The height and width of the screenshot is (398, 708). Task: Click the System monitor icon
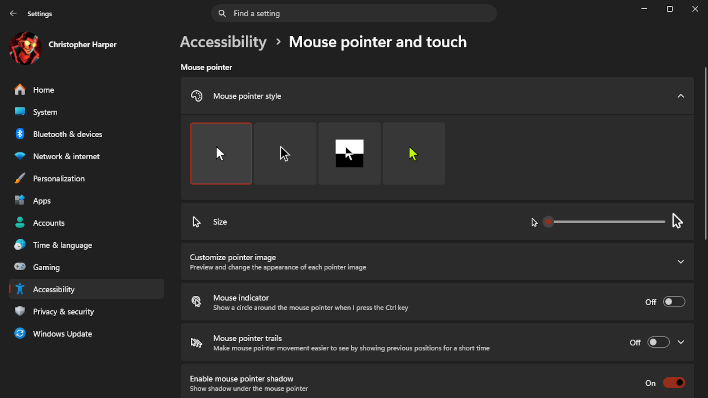tap(20, 112)
